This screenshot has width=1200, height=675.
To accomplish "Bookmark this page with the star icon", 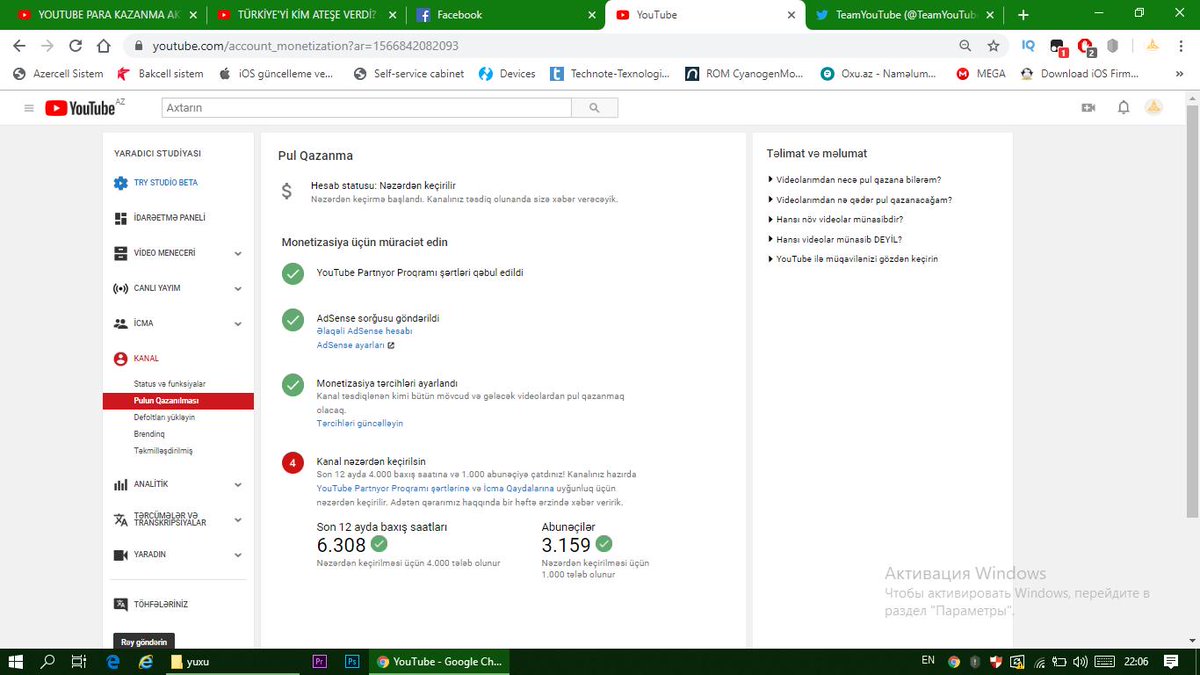I will click(993, 46).
